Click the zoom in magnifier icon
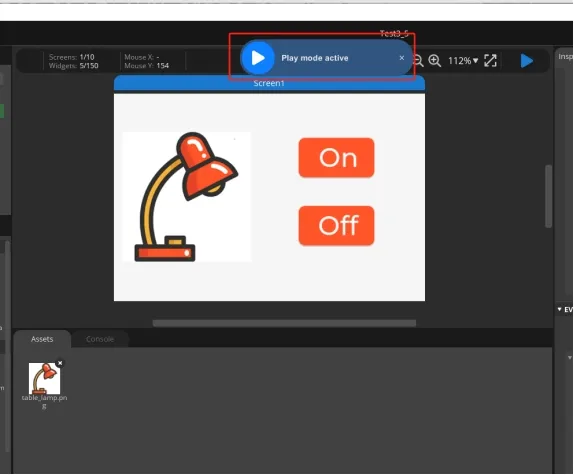This screenshot has height=475, width=574. tap(435, 61)
